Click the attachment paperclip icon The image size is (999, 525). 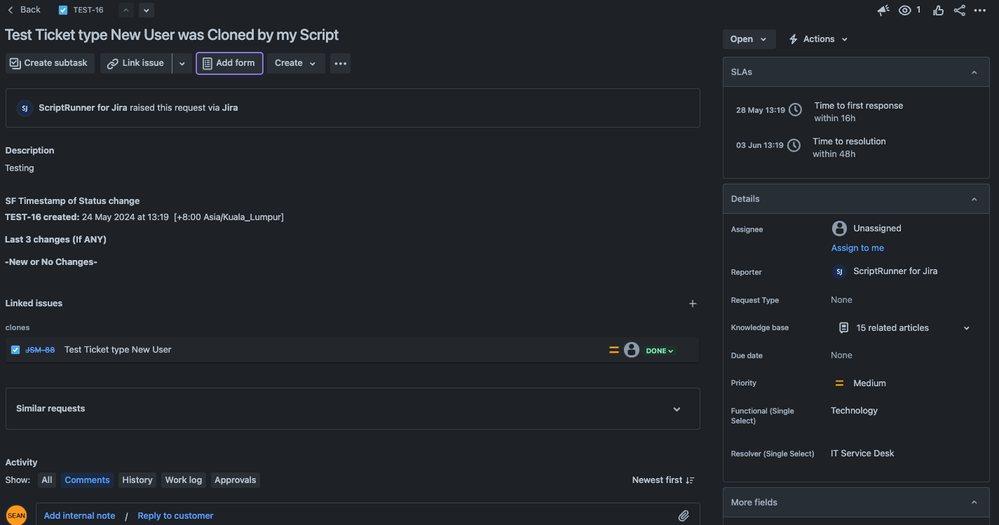tap(684, 515)
